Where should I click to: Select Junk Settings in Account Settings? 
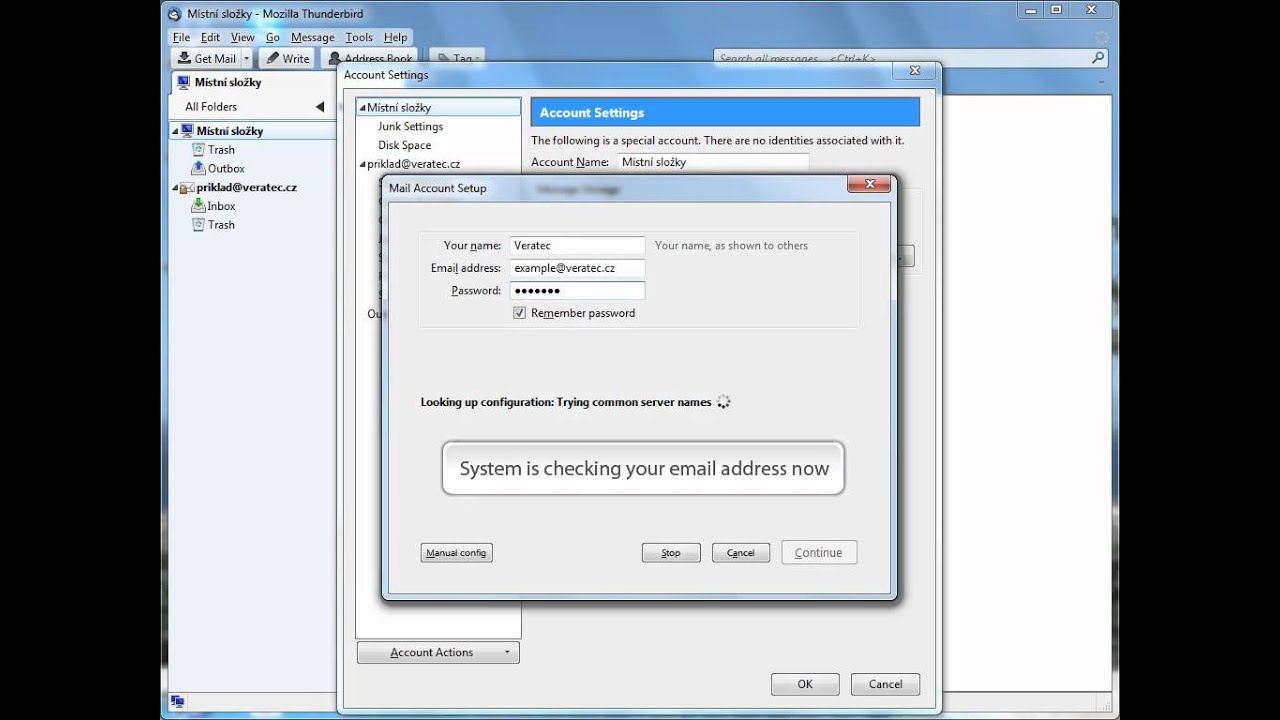point(410,126)
